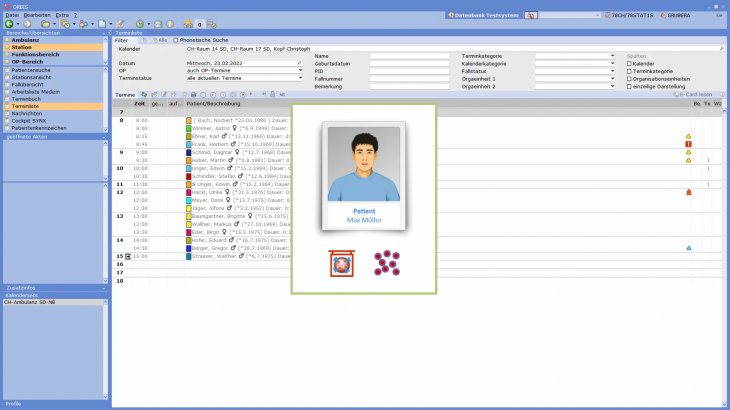The image size is (730, 410).
Task: Toggle the einzeilige Darstellung checkbox
Action: [x=629, y=87]
